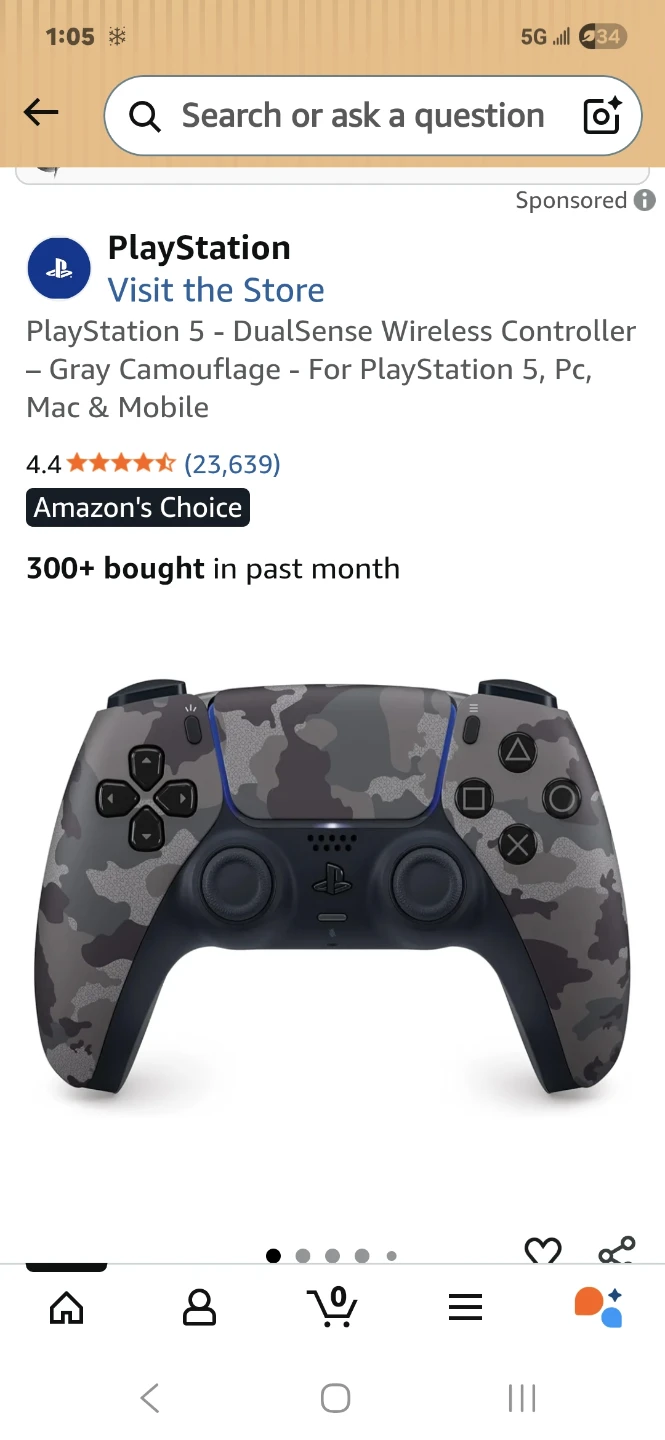Select the fourth image carousel dot
665x1440 pixels.
click(362, 1256)
